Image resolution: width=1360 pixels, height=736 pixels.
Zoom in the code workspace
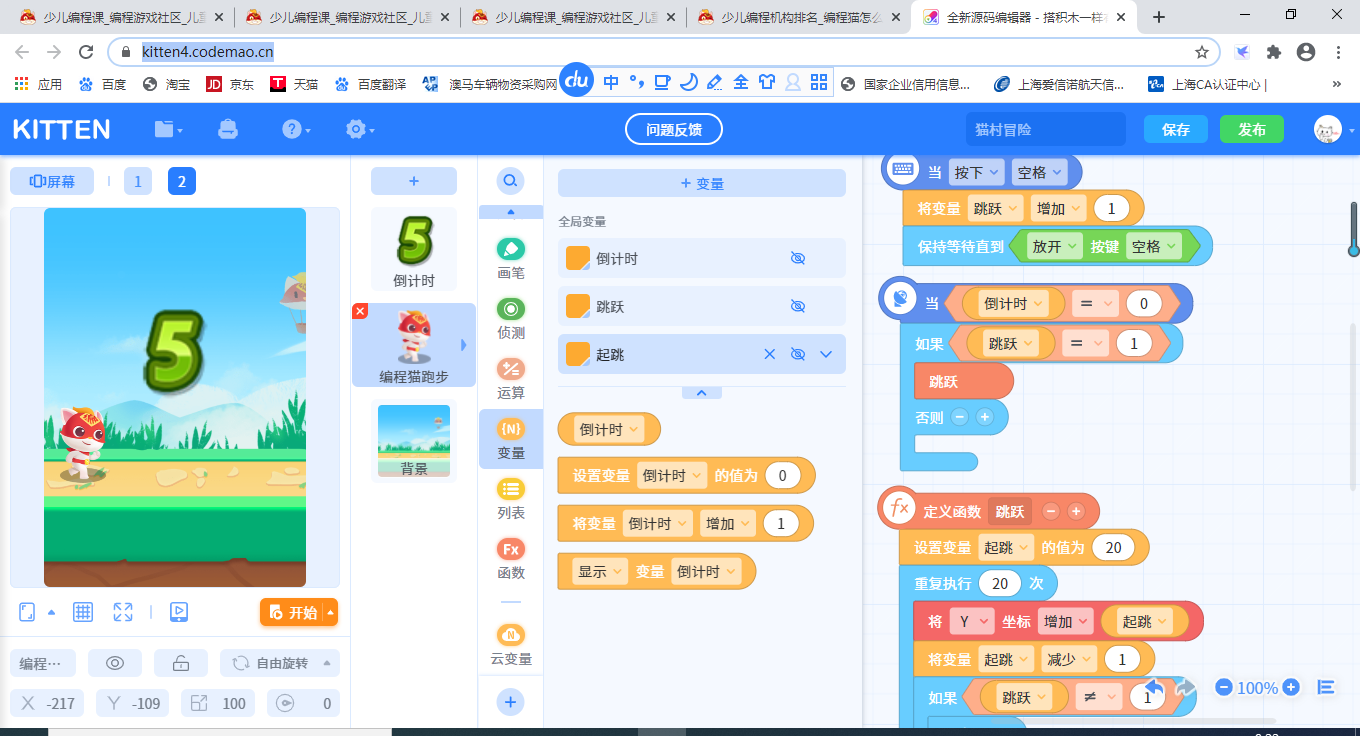coord(1291,687)
